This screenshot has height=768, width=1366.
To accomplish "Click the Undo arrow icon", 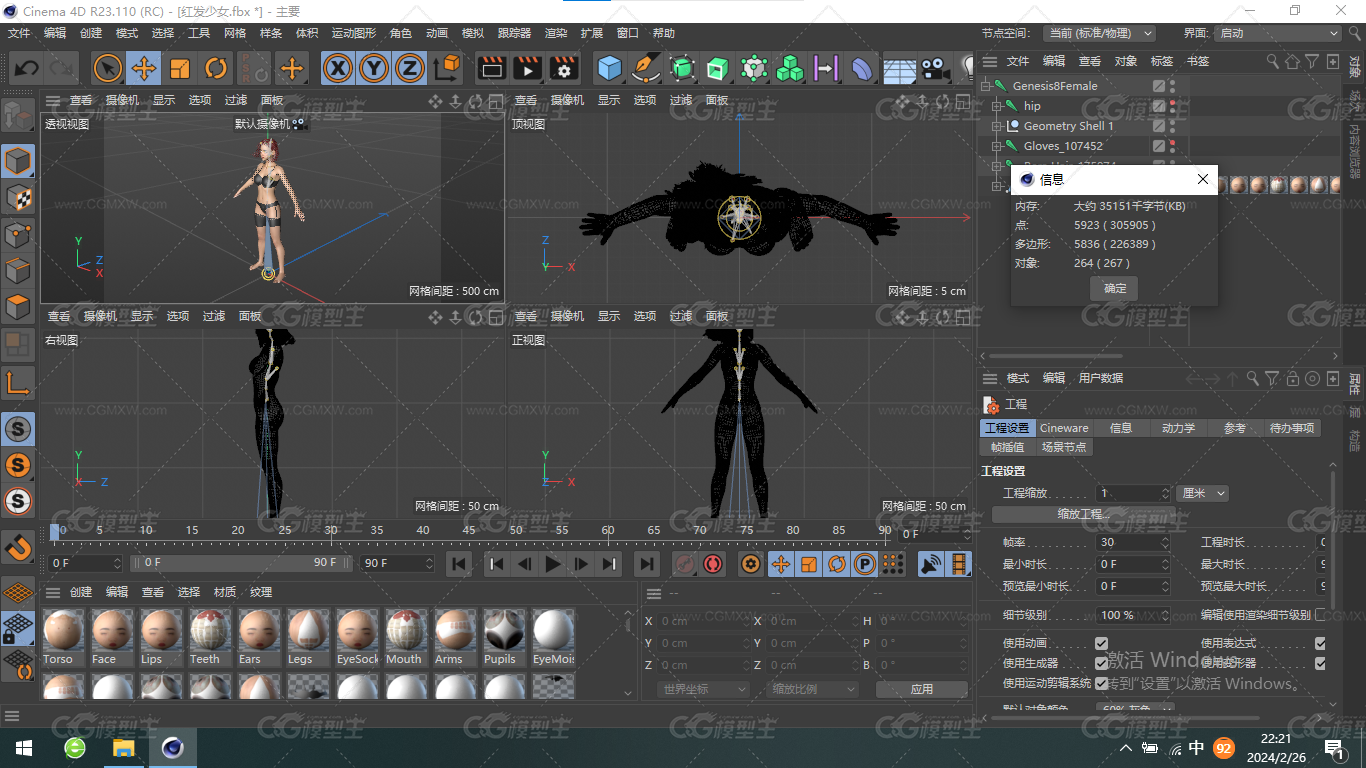I will pos(27,69).
